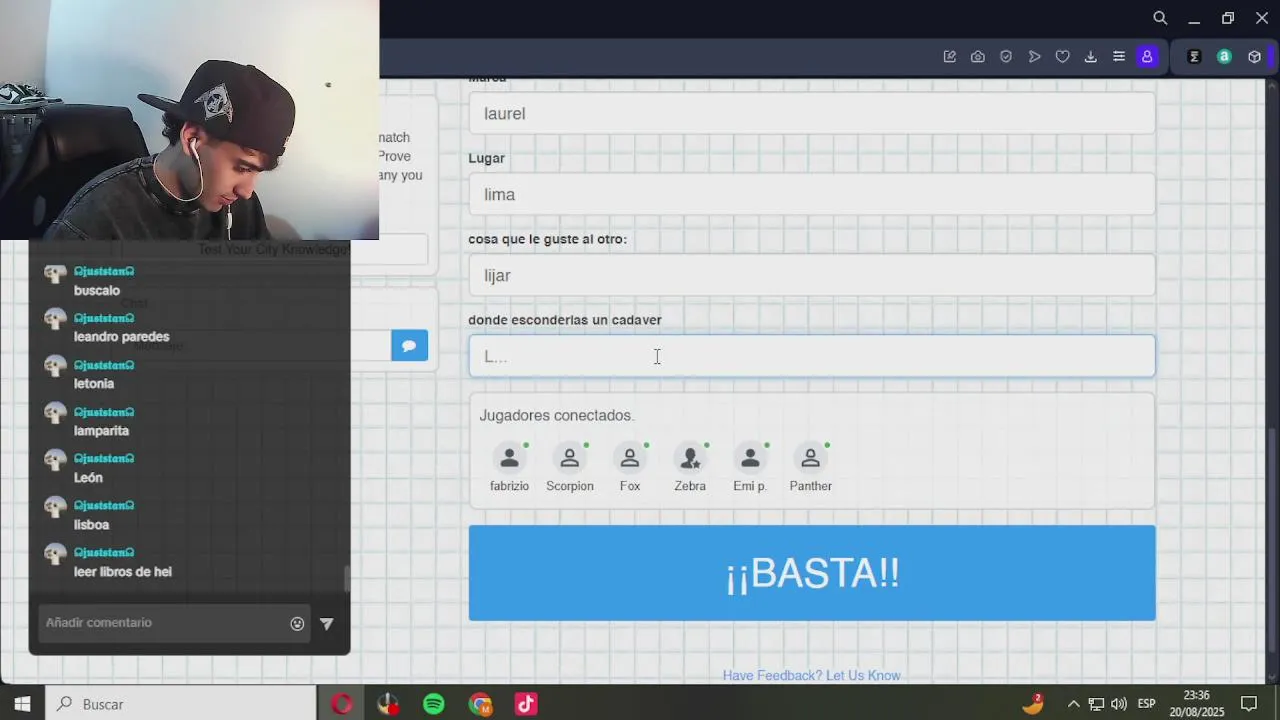
Task: Click the orange tray icon with badge 2
Action: pos(1033,704)
